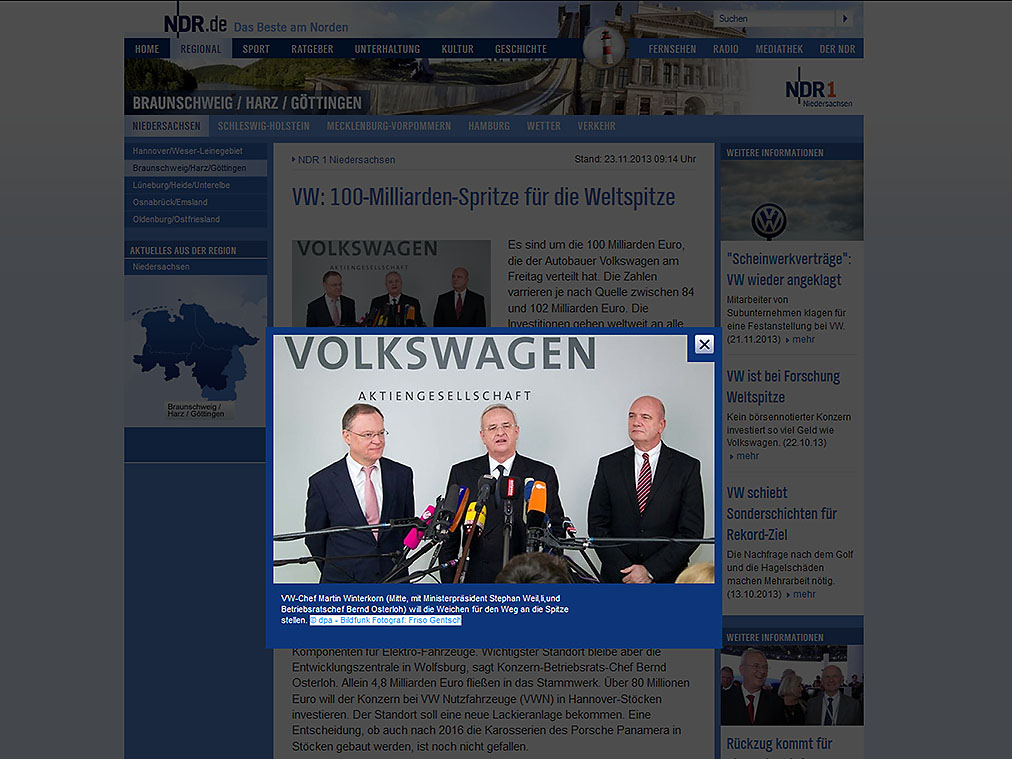Click mehr after the 21.11.2013 teaser
1012x759 pixels.
[x=804, y=339]
